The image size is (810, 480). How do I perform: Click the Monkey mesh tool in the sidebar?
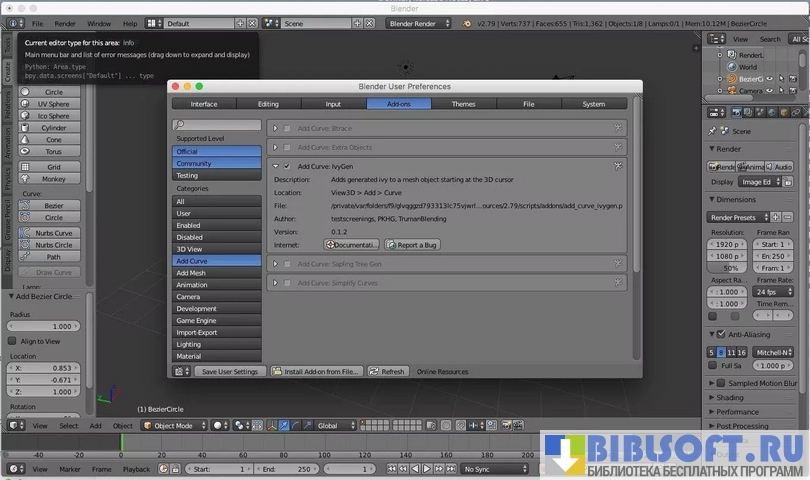click(53, 178)
